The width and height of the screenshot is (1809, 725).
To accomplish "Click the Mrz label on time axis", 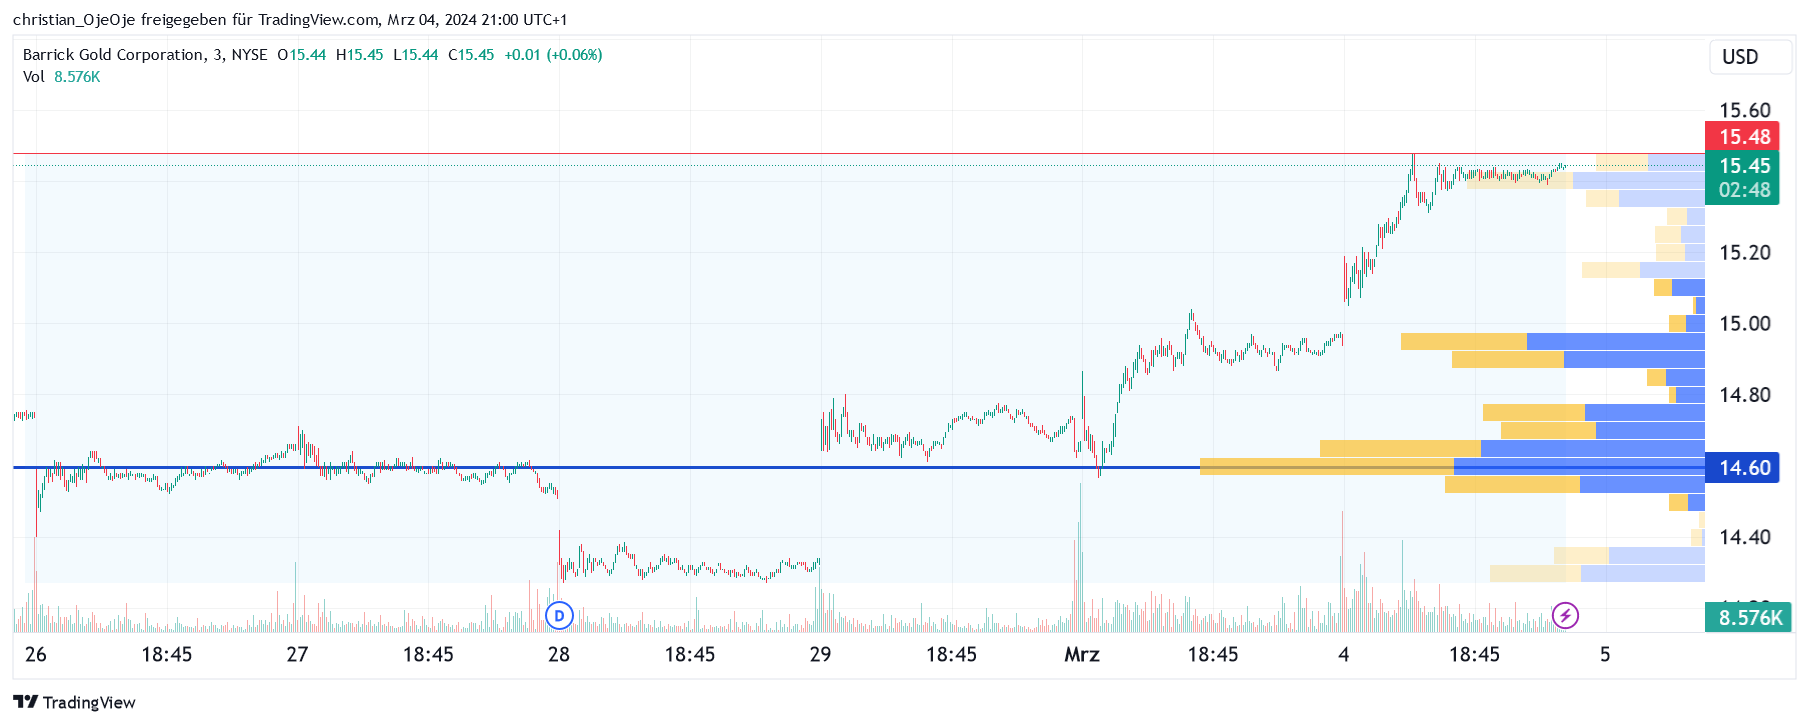I will 1081,654.
